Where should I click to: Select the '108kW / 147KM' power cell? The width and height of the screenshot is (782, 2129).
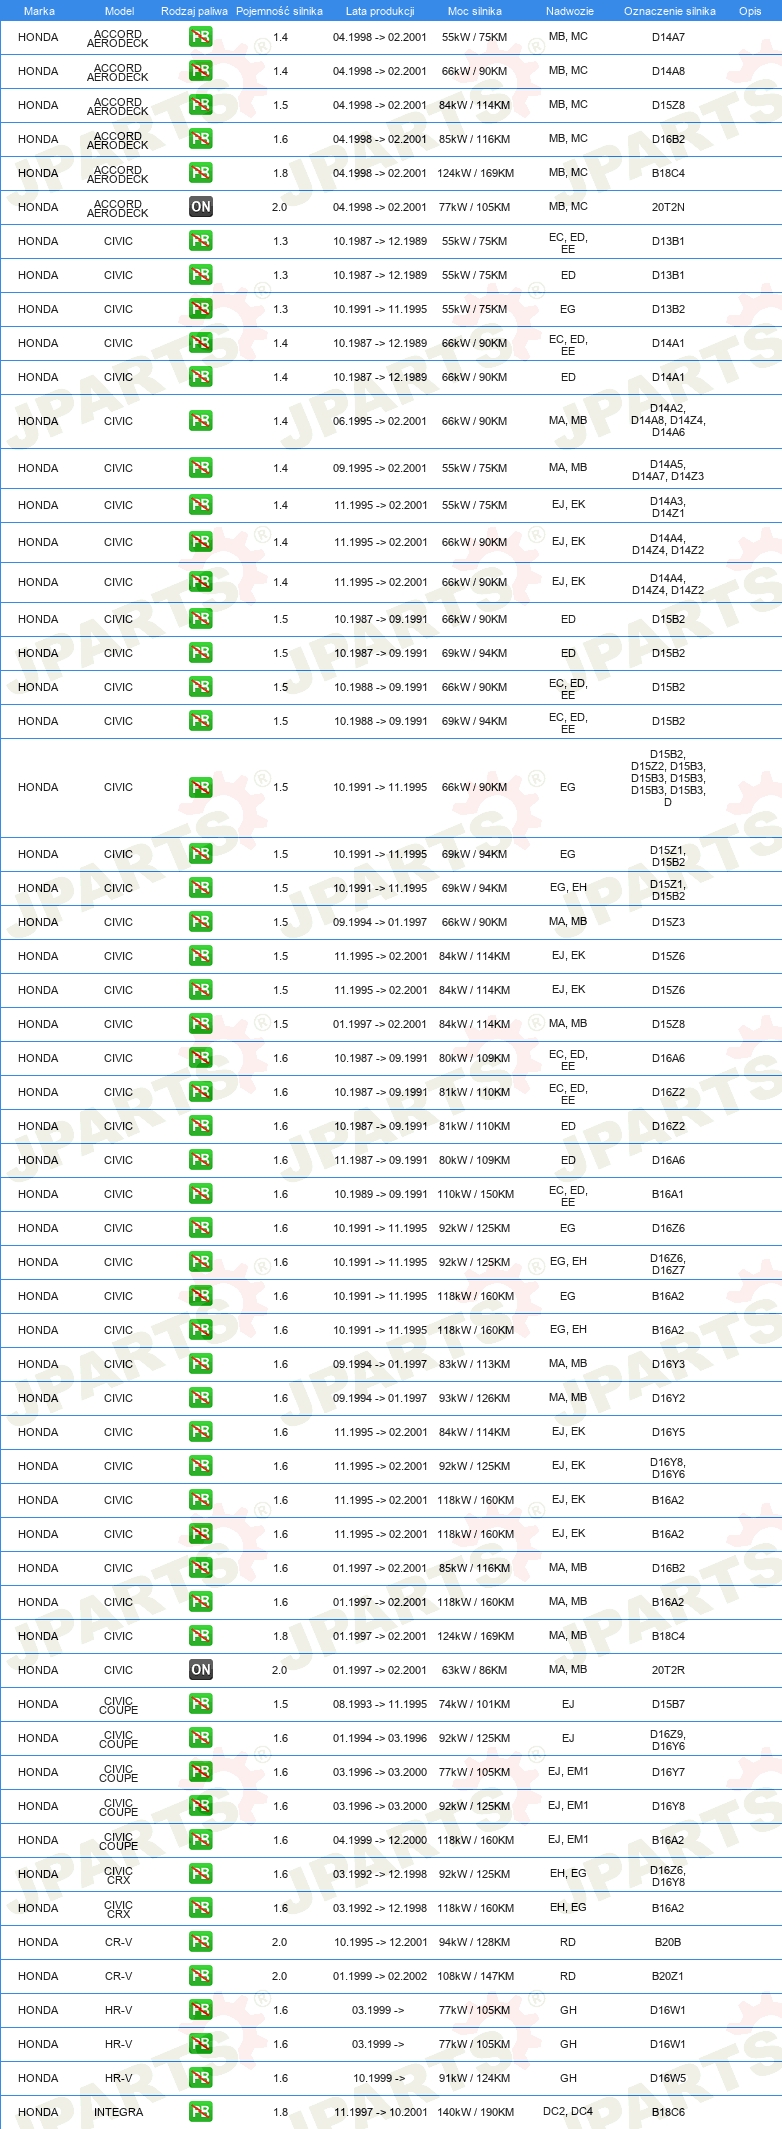point(475,1976)
